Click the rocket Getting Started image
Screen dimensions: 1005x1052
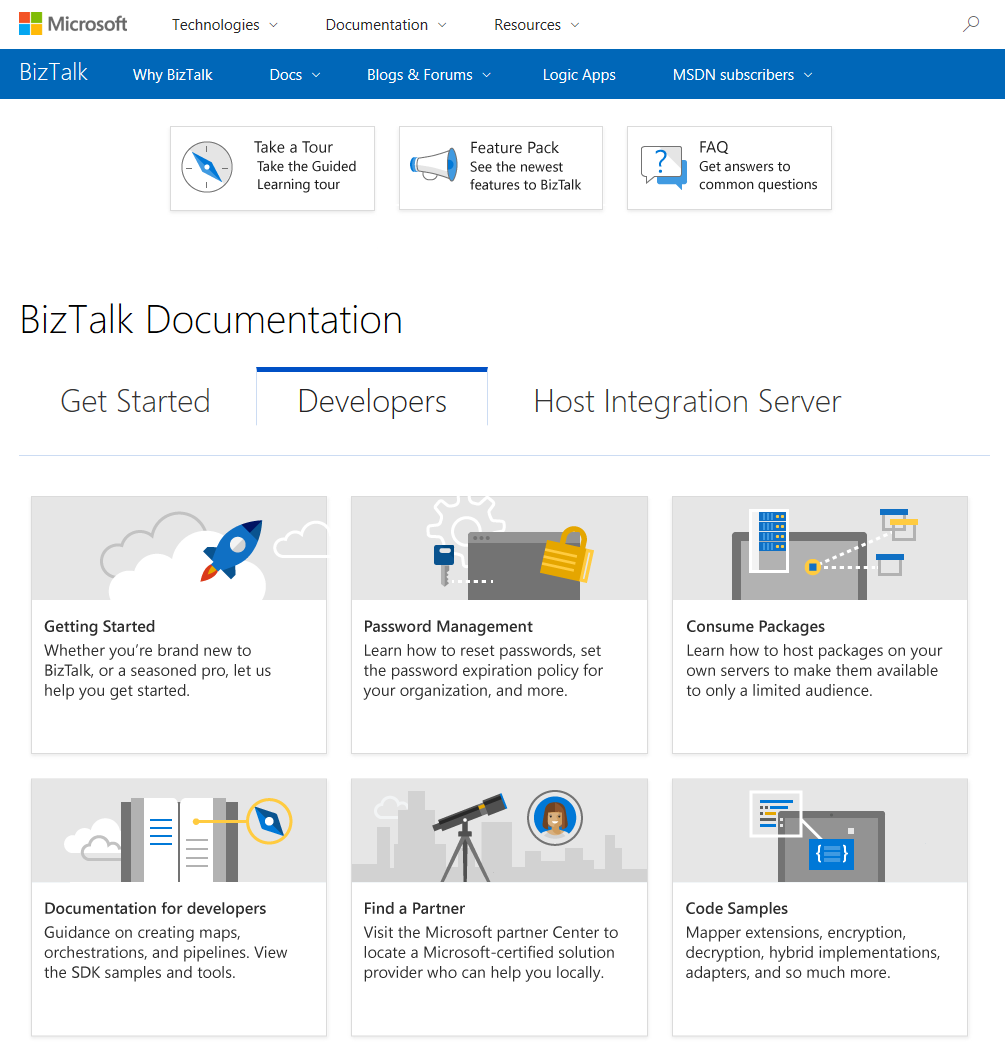(179, 548)
